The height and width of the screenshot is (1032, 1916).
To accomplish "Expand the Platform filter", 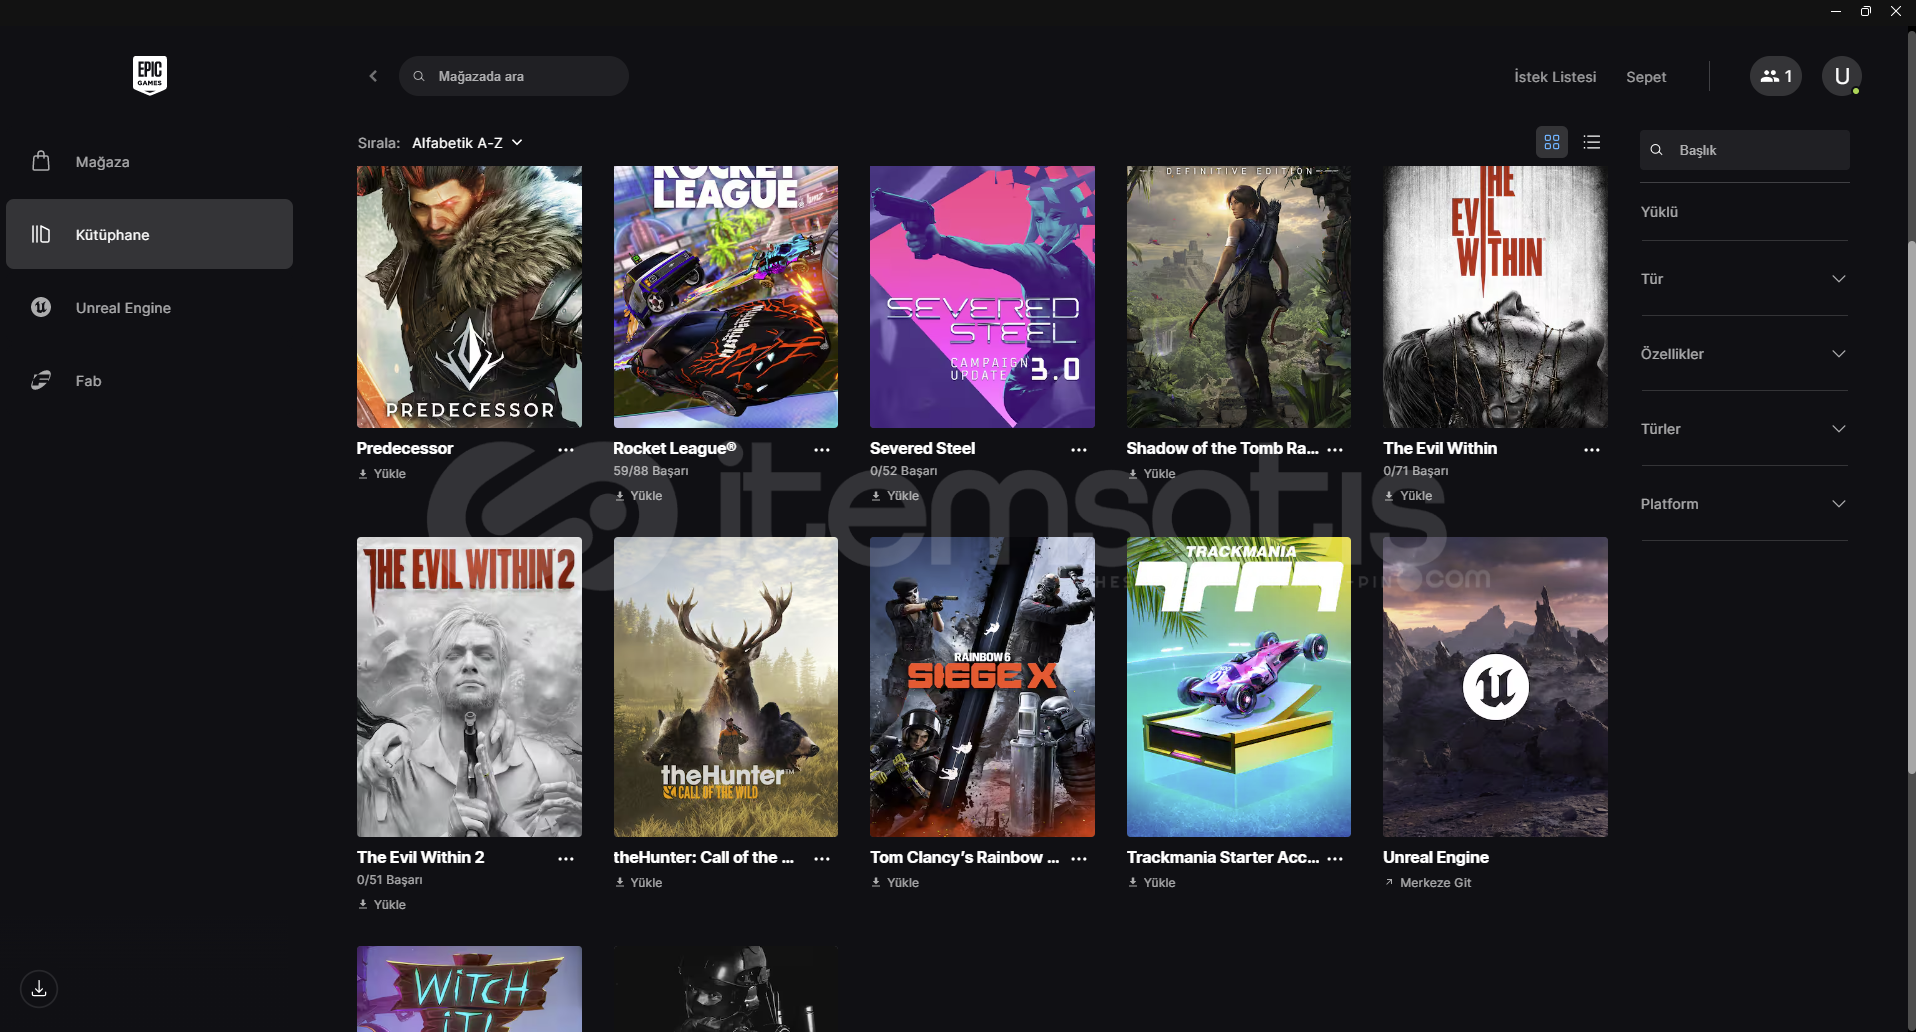I will (1744, 504).
